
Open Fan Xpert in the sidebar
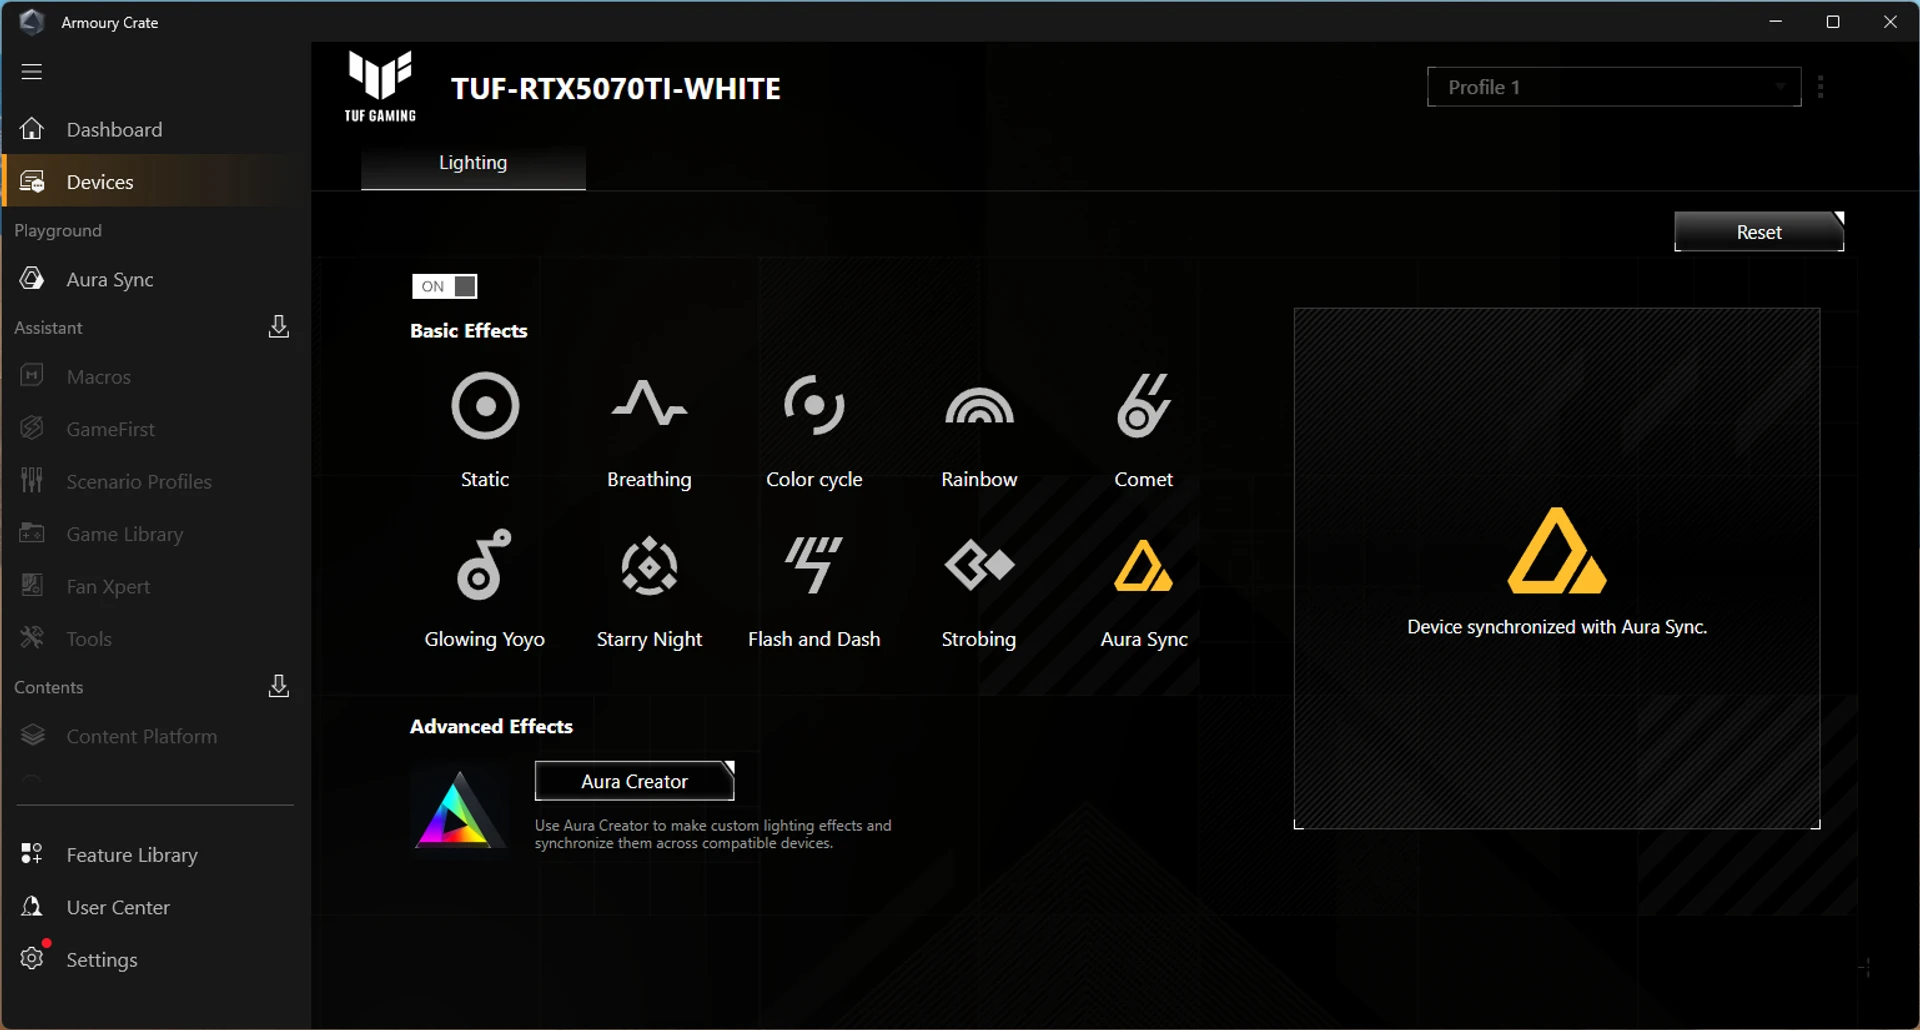(x=156, y=586)
